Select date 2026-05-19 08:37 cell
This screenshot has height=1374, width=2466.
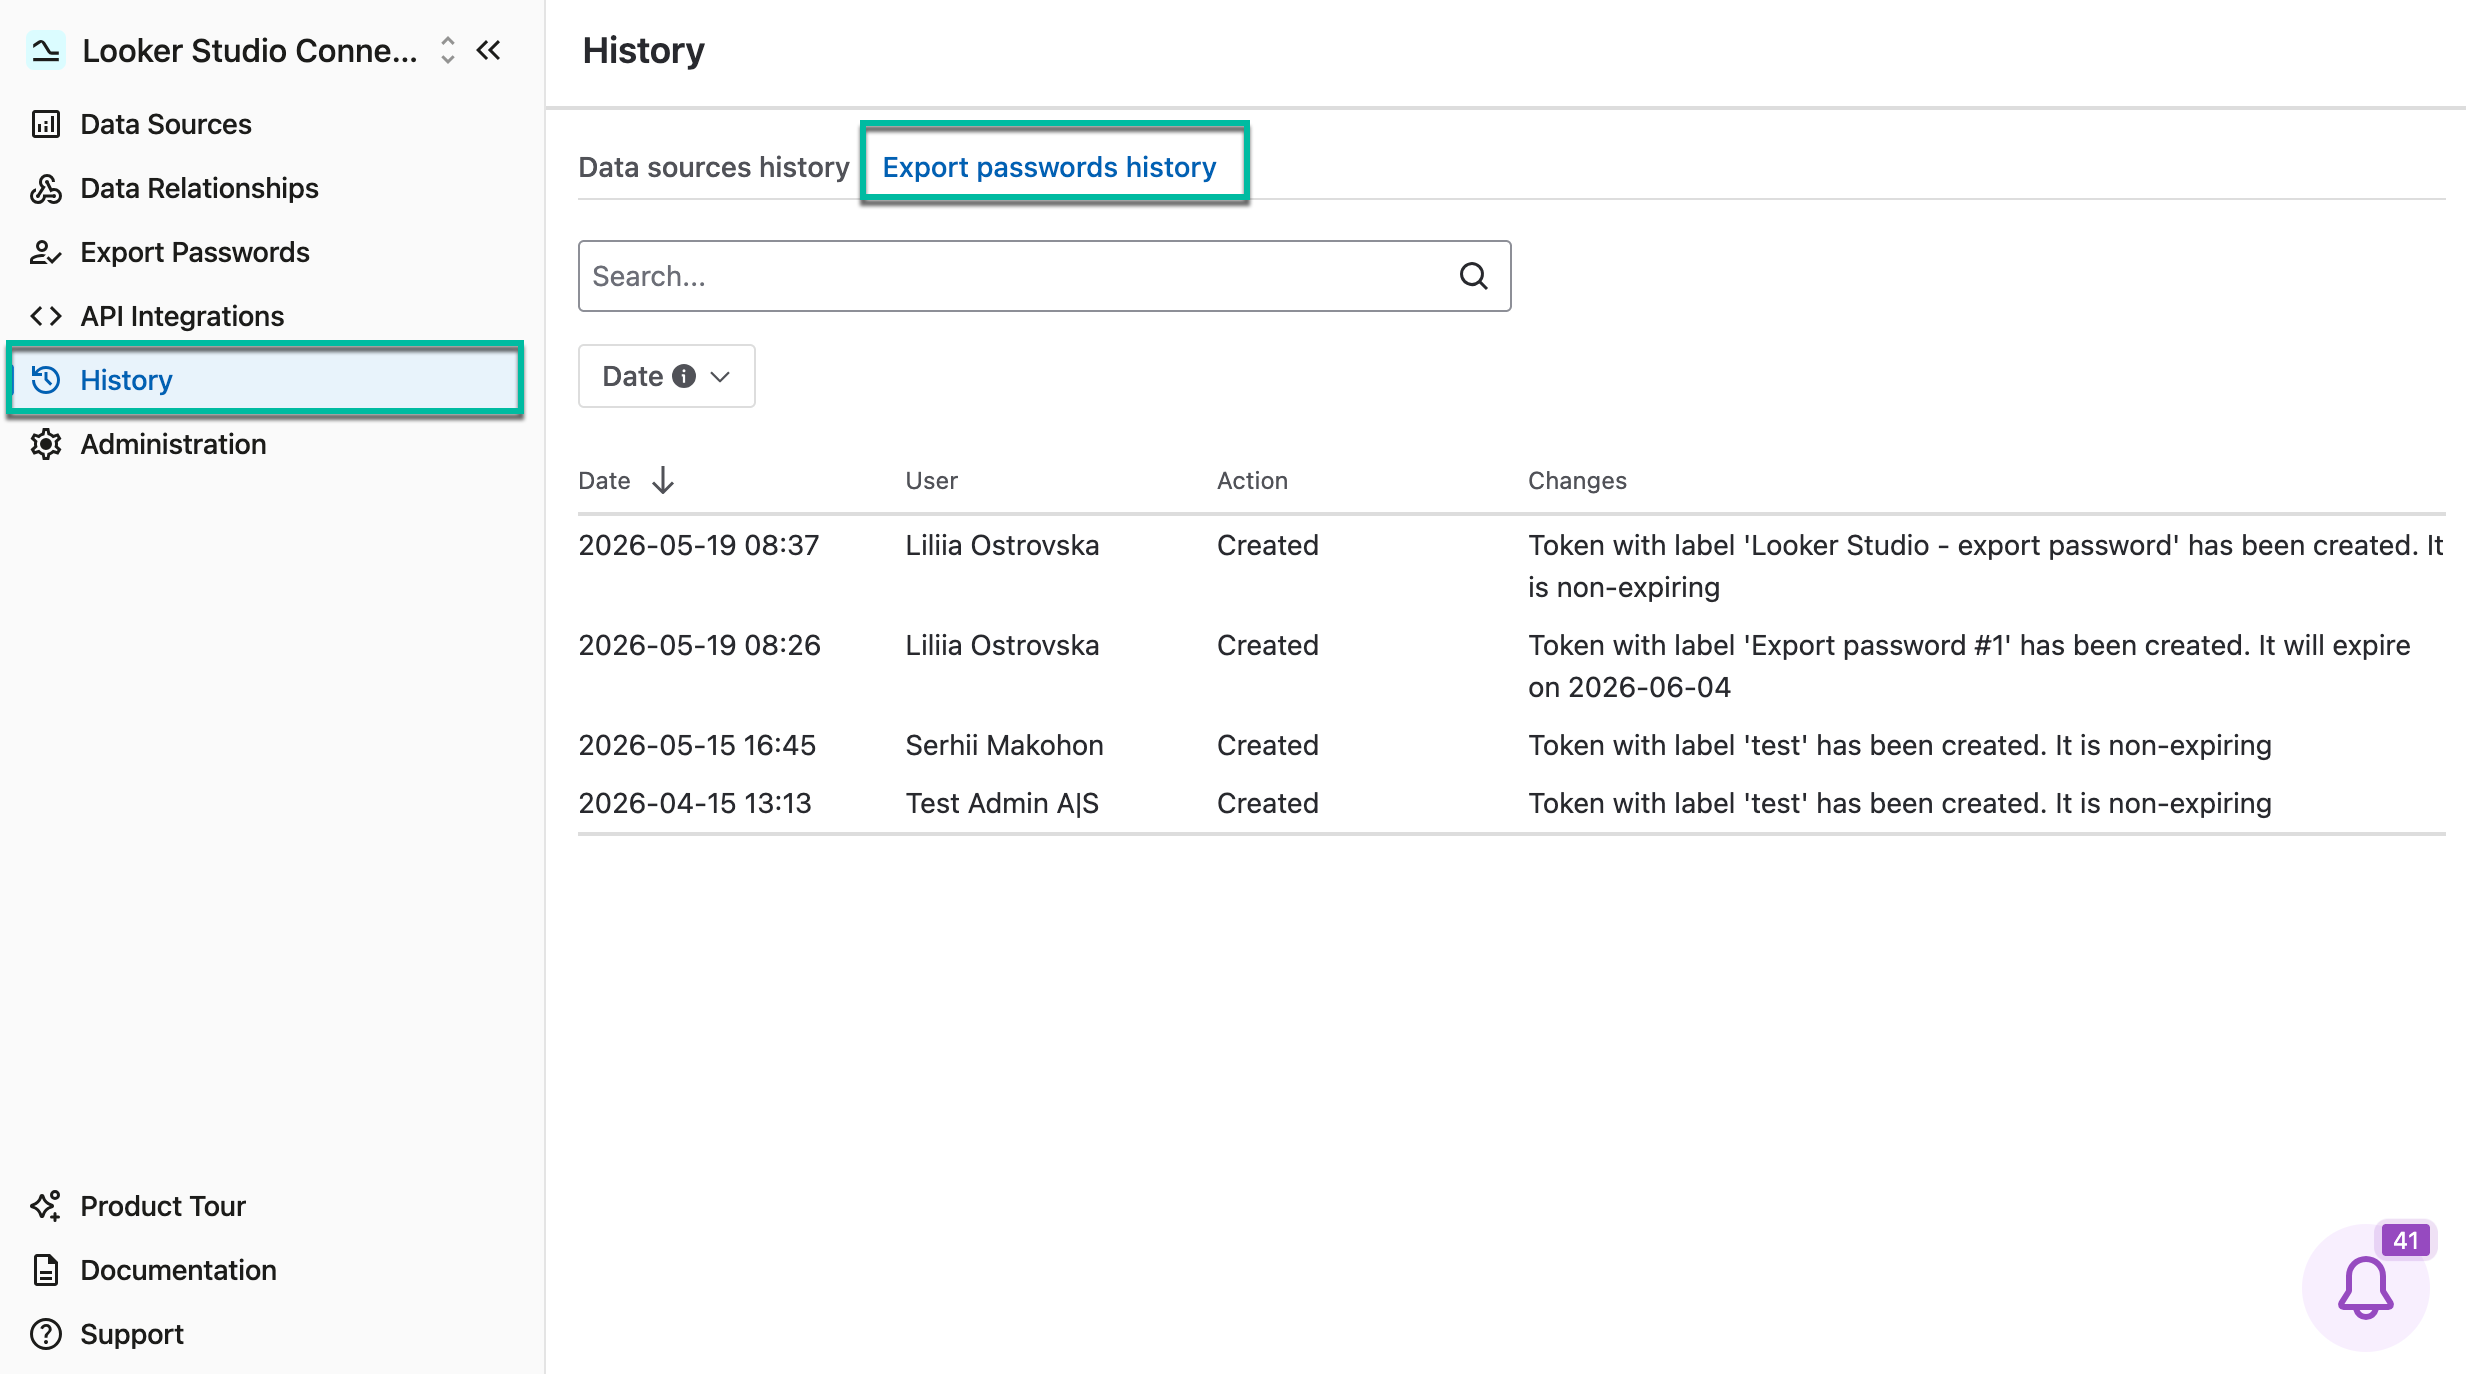[x=698, y=545]
